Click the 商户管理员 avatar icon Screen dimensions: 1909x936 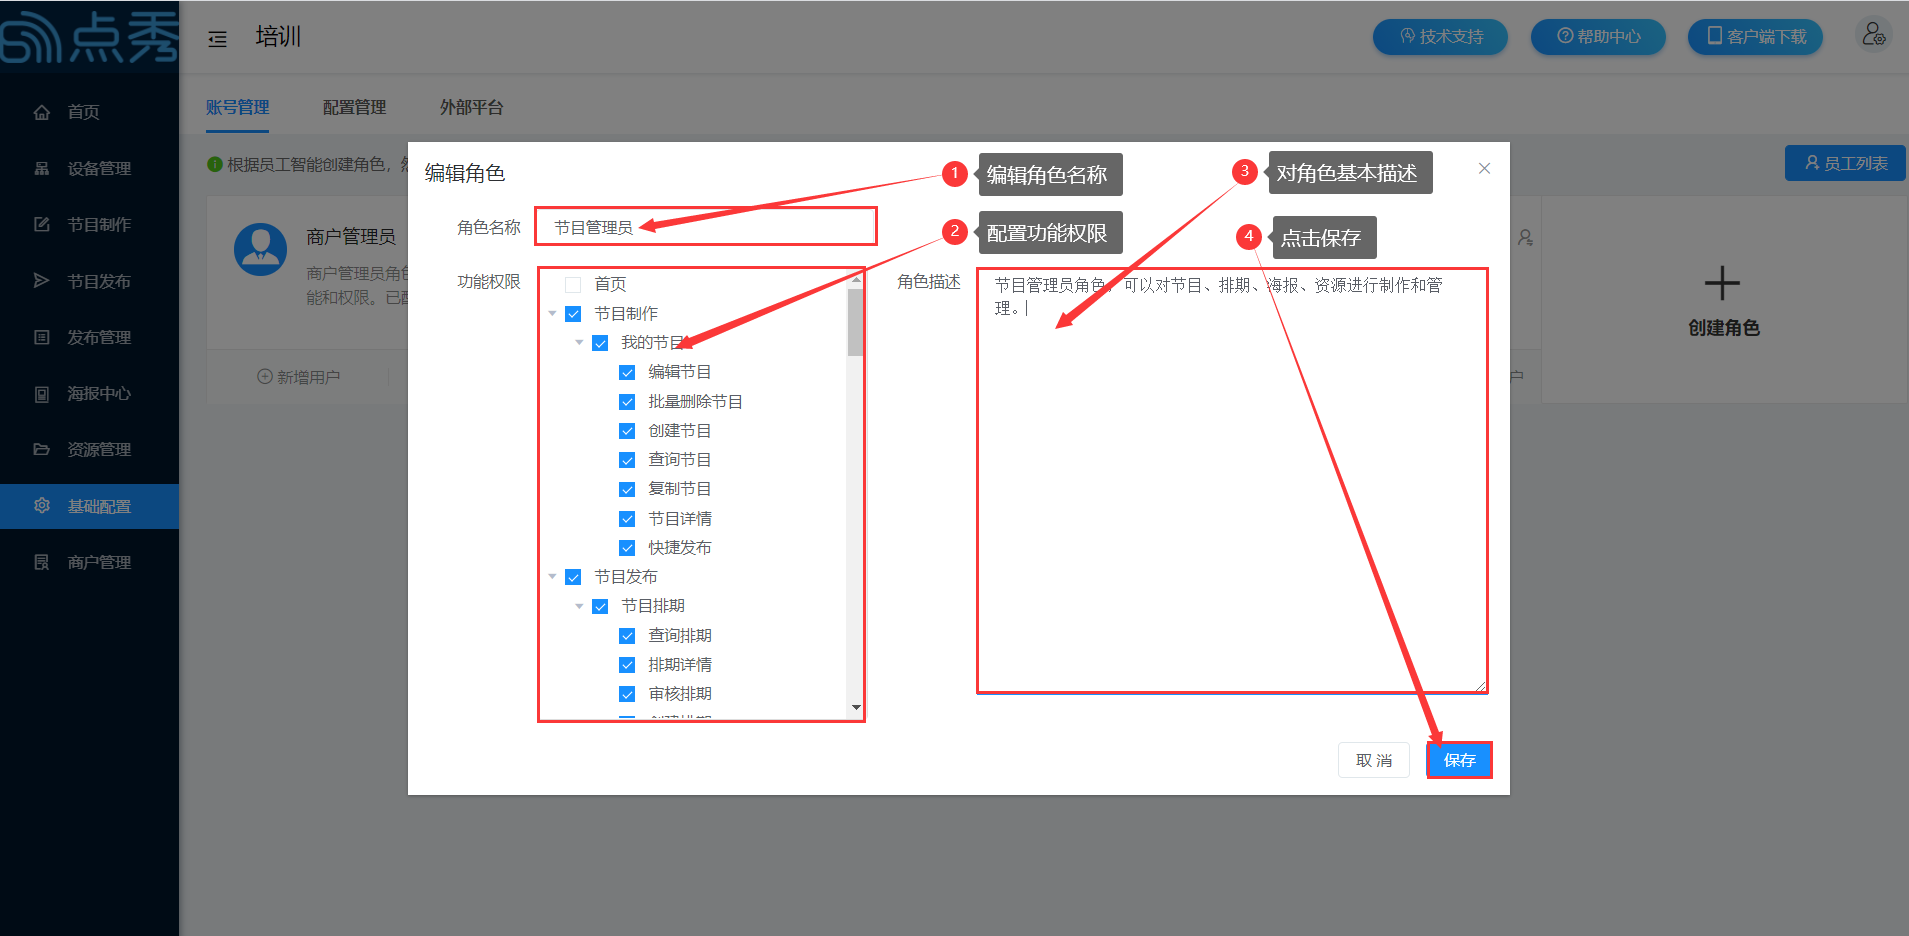(x=260, y=249)
